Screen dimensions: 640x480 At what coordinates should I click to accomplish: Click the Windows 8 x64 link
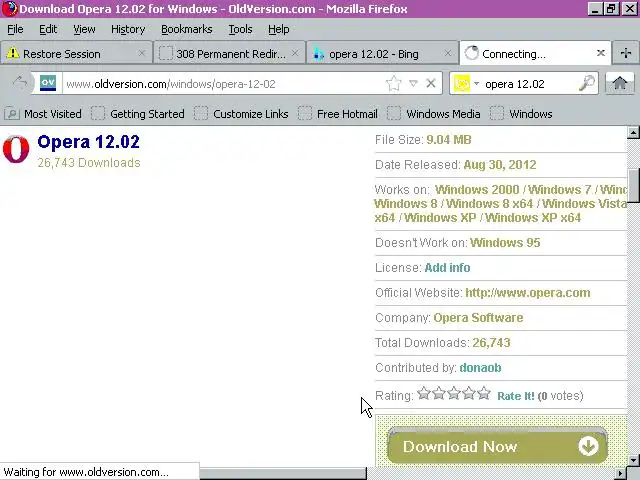pyautogui.click(x=489, y=204)
